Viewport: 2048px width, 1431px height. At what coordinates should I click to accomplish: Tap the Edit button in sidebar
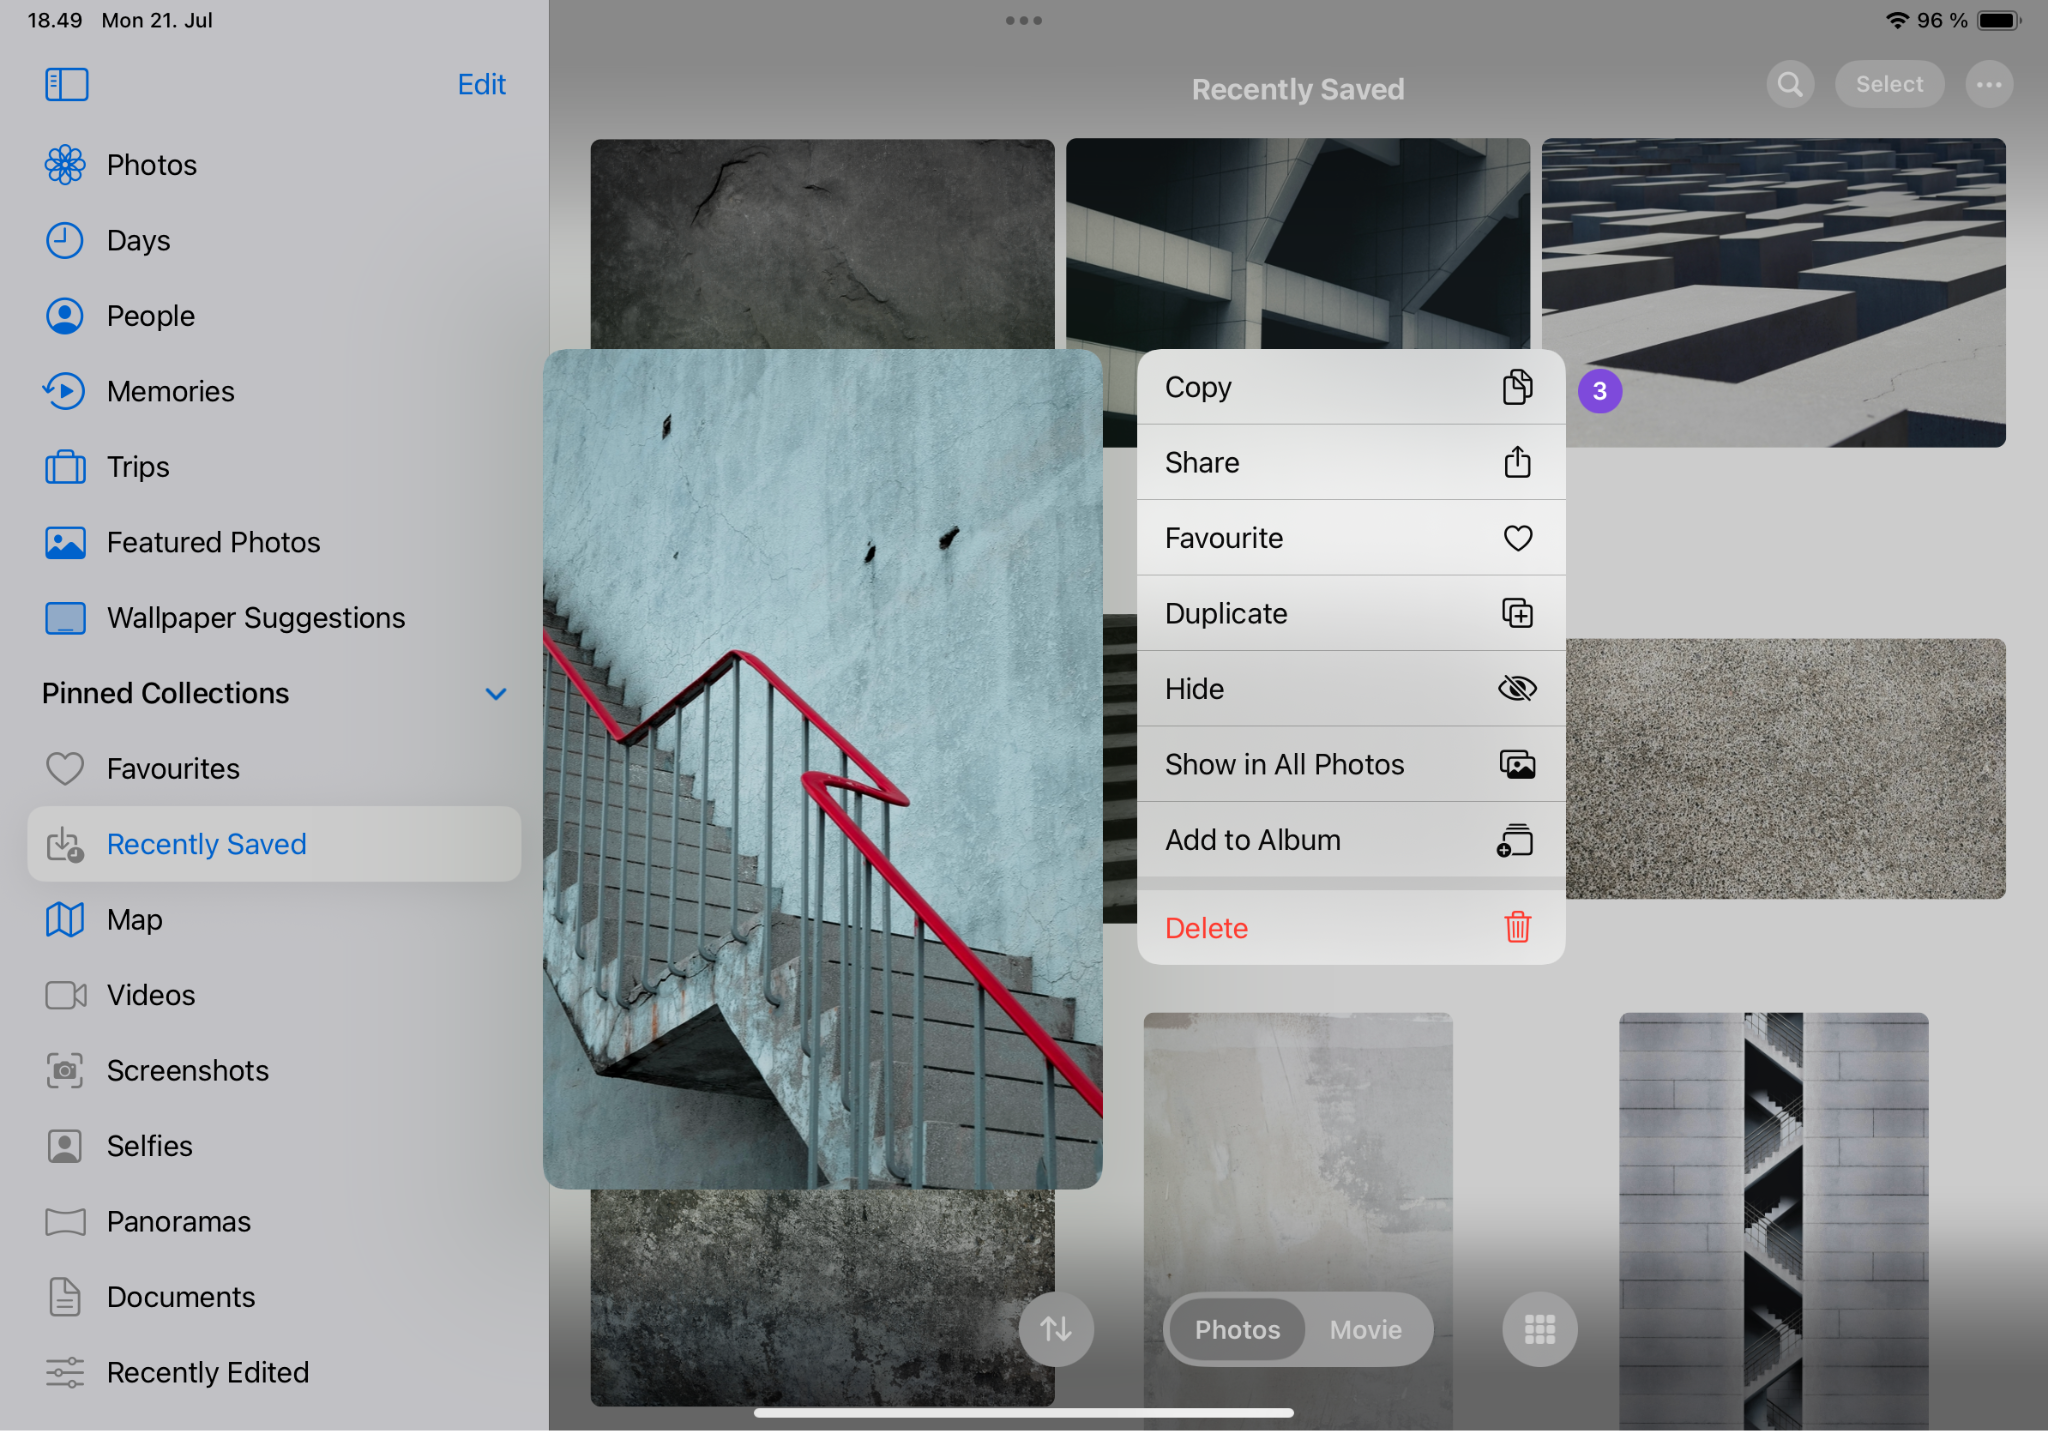[x=481, y=84]
